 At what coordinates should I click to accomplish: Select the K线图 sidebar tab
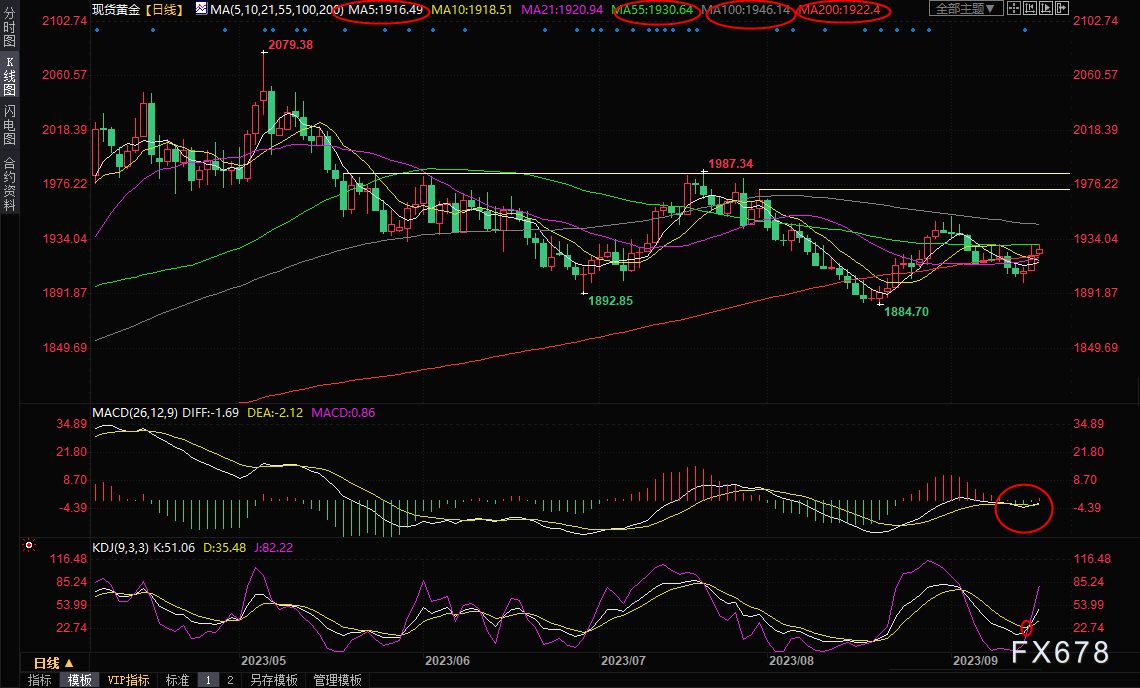(x=9, y=75)
